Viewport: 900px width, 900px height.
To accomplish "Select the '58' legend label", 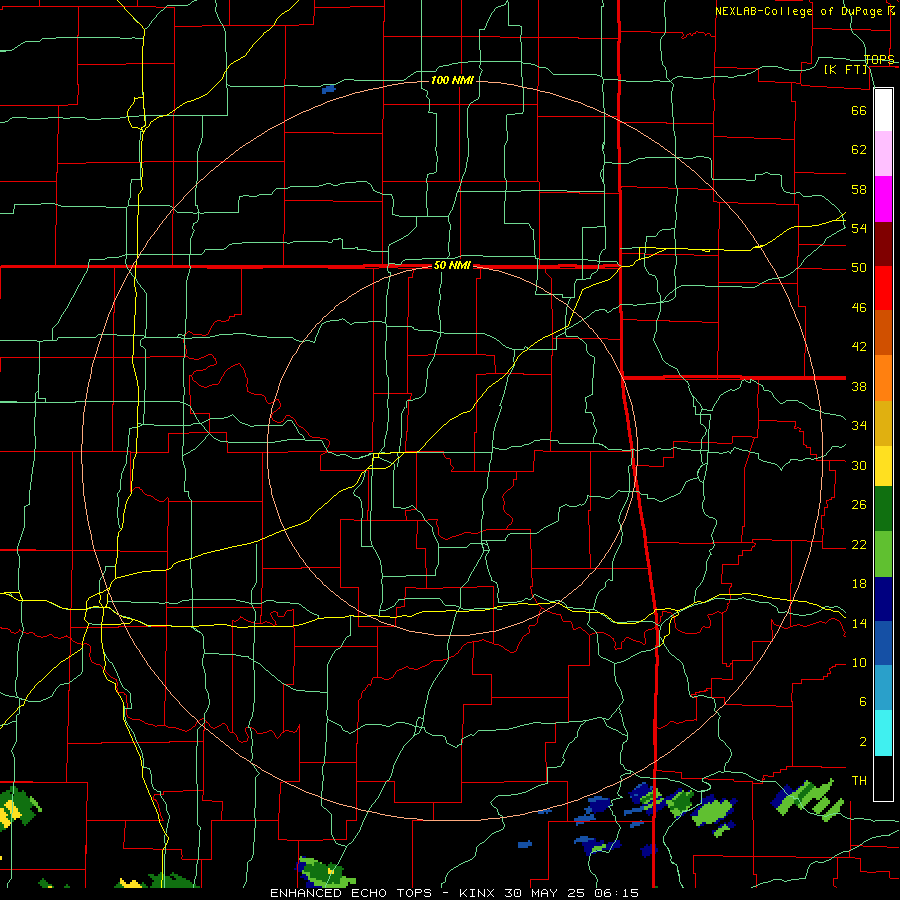I will (x=859, y=189).
